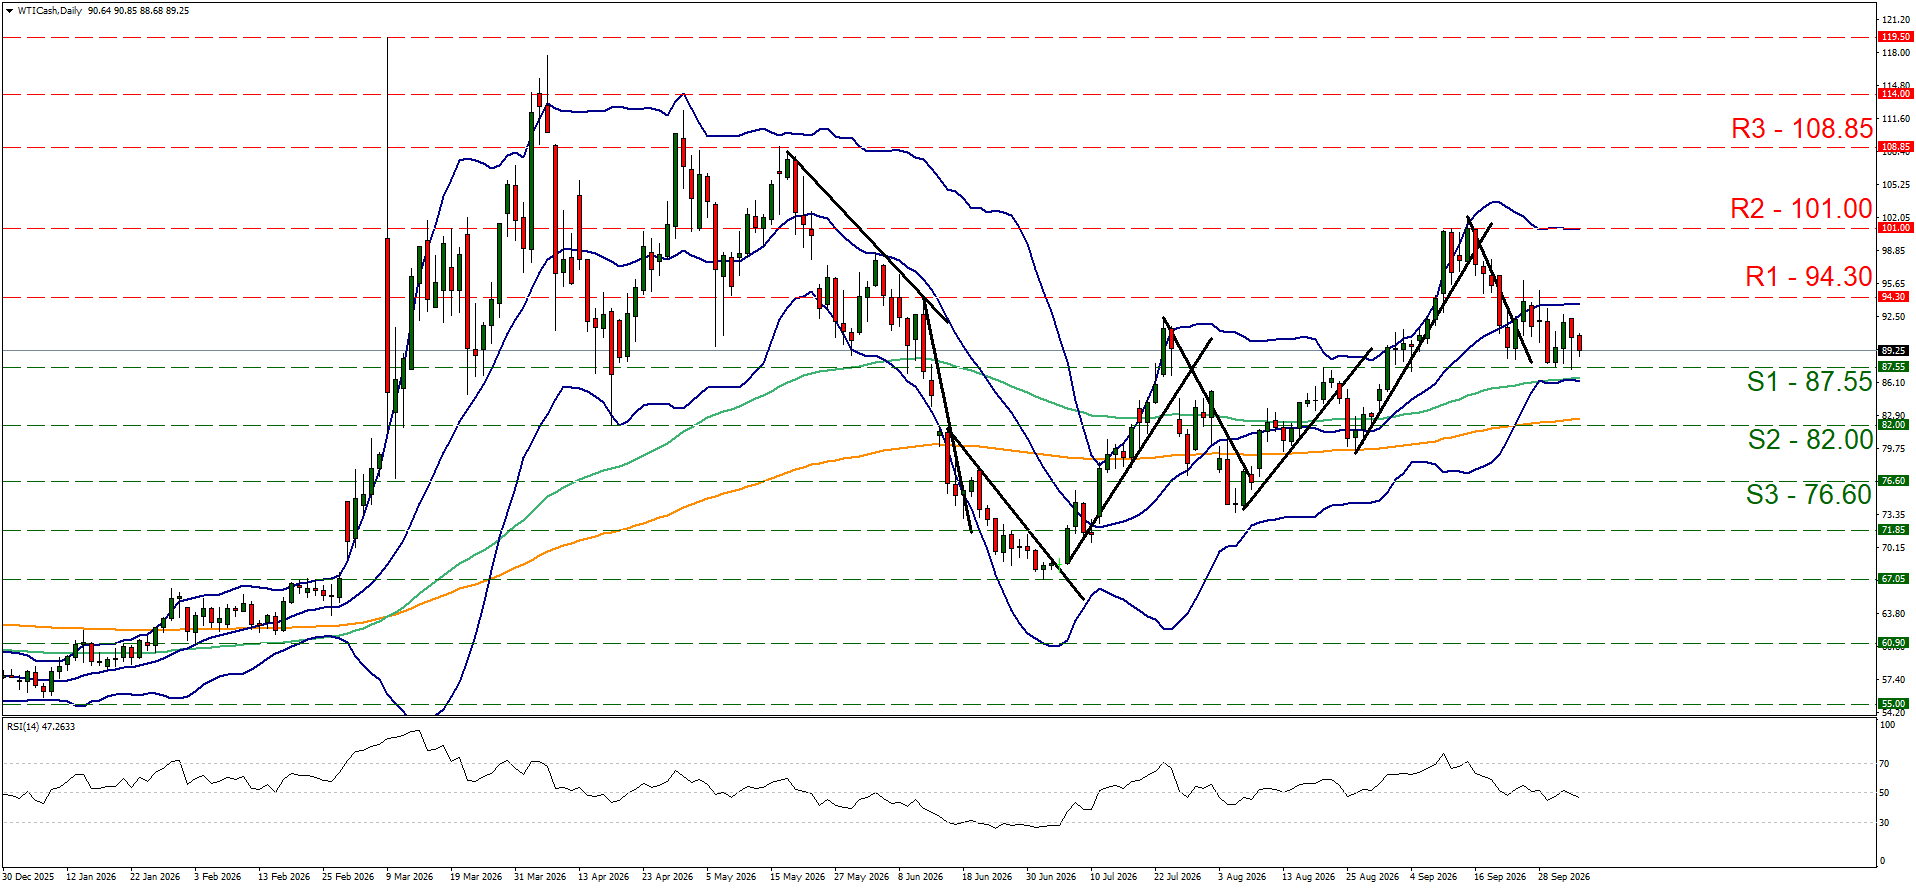Click the 18 Jun 2026 date label

[987, 877]
